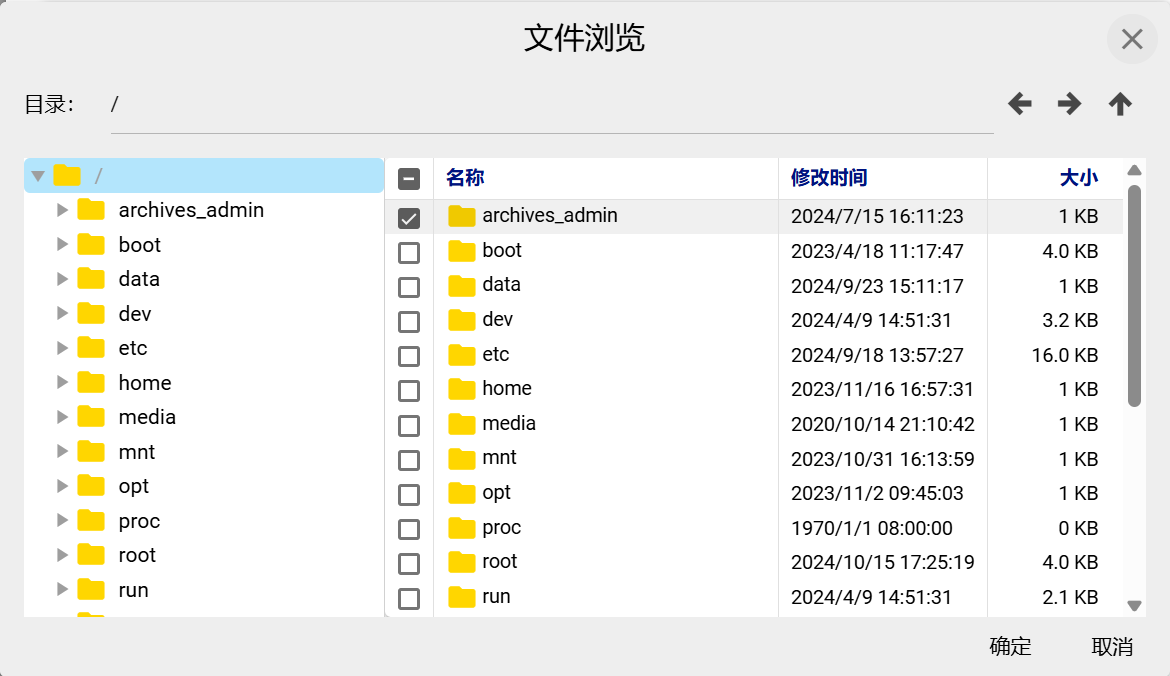Click the etc folder icon in file list
The width and height of the screenshot is (1170, 676).
pos(461,355)
